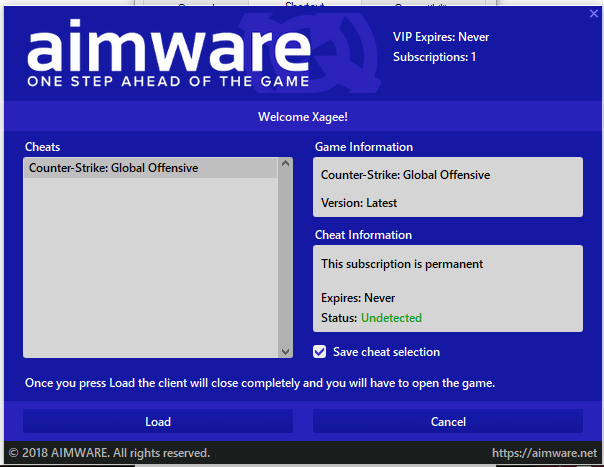This screenshot has width=604, height=467.
Task: Close the aimware loader window with X
Action: point(594,13)
